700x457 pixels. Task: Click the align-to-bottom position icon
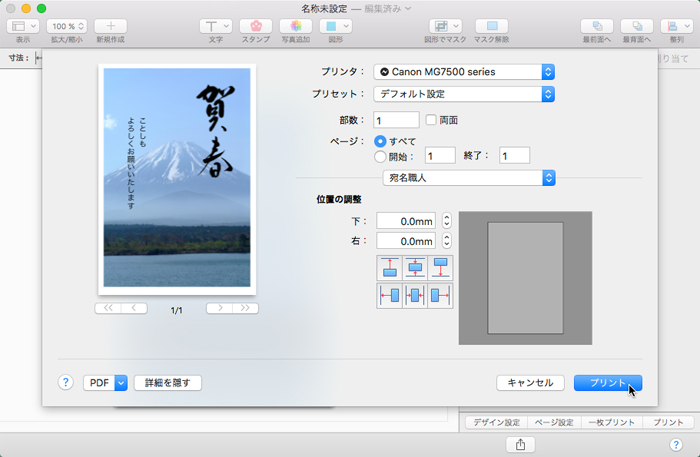440,268
